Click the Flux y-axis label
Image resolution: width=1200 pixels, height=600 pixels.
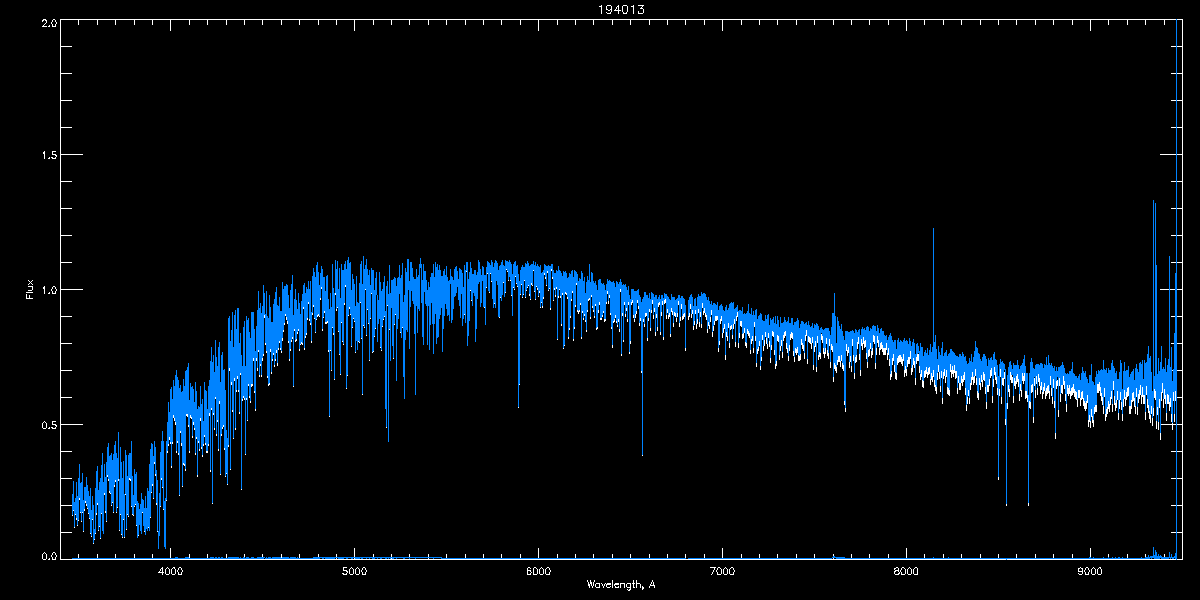point(30,290)
